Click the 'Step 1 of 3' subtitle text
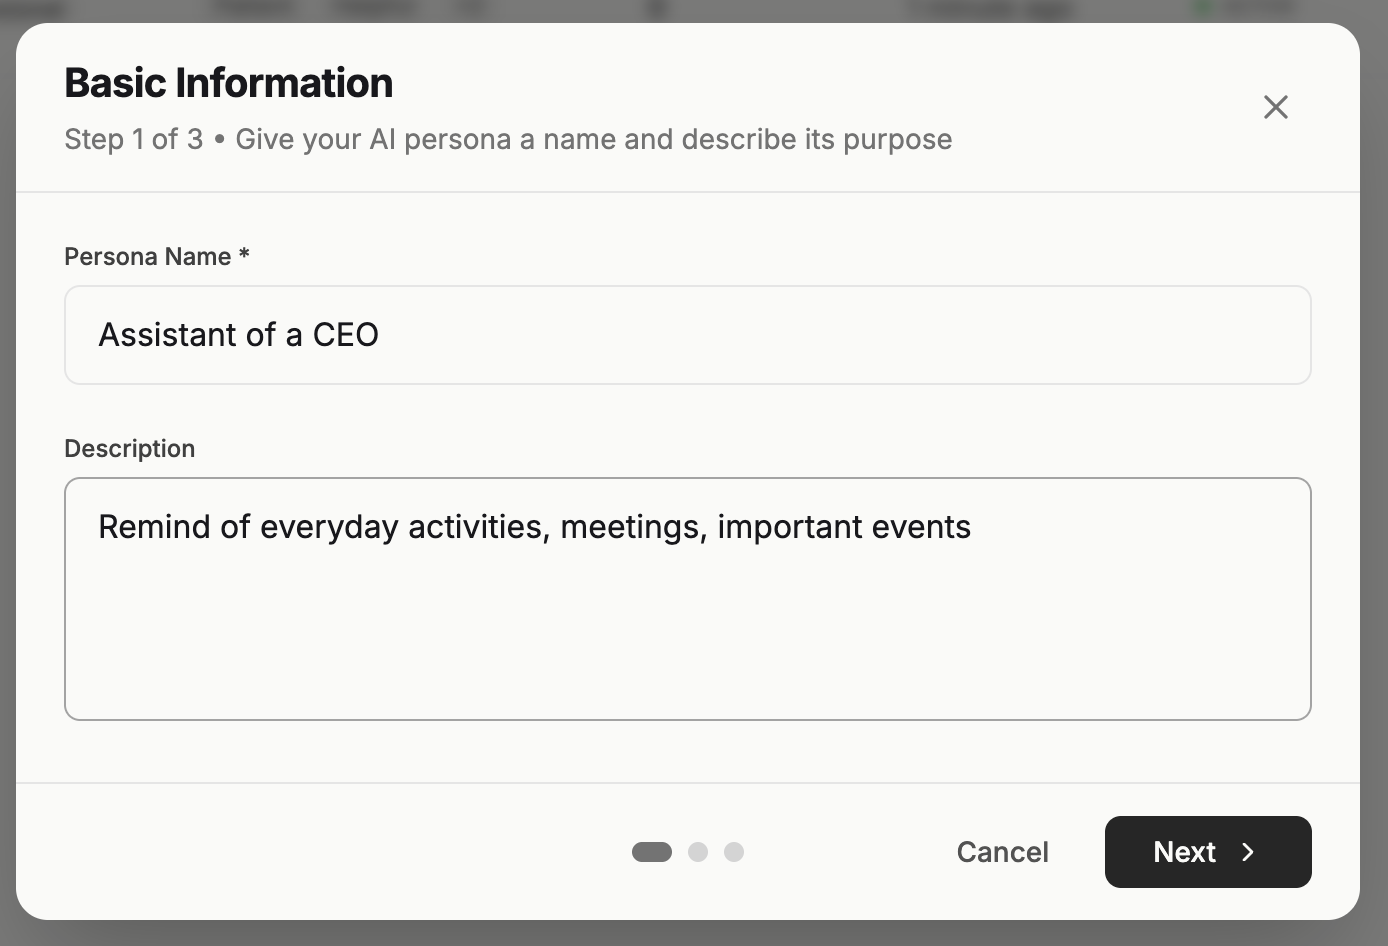The image size is (1388, 946). [133, 139]
